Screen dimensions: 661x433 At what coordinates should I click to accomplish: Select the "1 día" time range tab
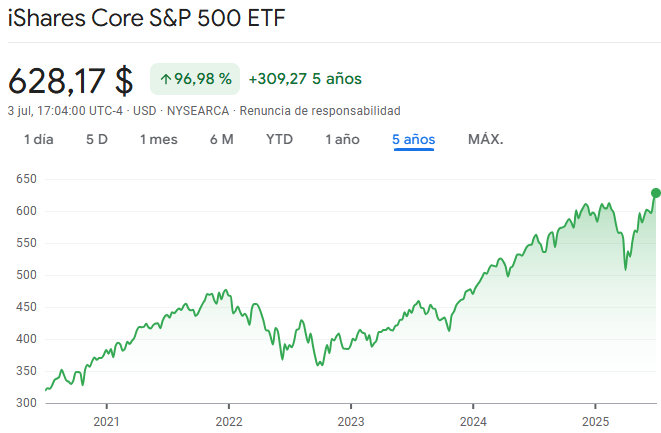click(x=39, y=139)
